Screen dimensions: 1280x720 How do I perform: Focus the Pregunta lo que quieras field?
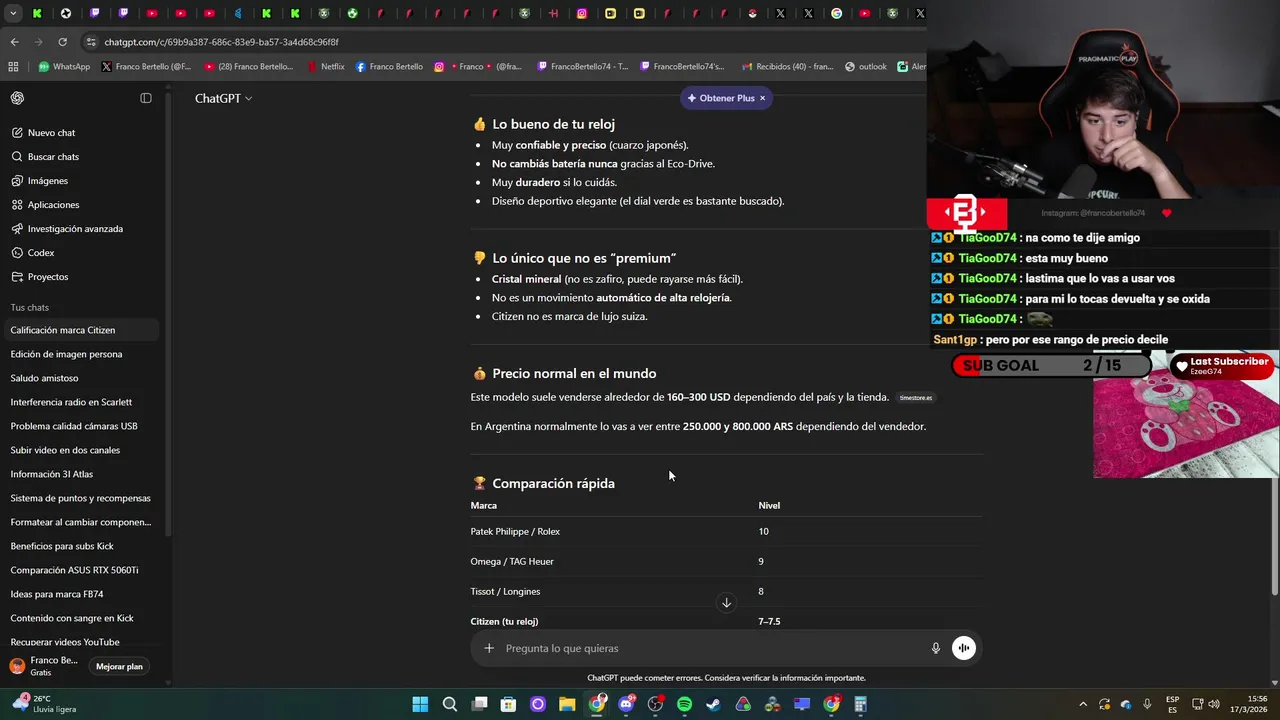(714, 648)
